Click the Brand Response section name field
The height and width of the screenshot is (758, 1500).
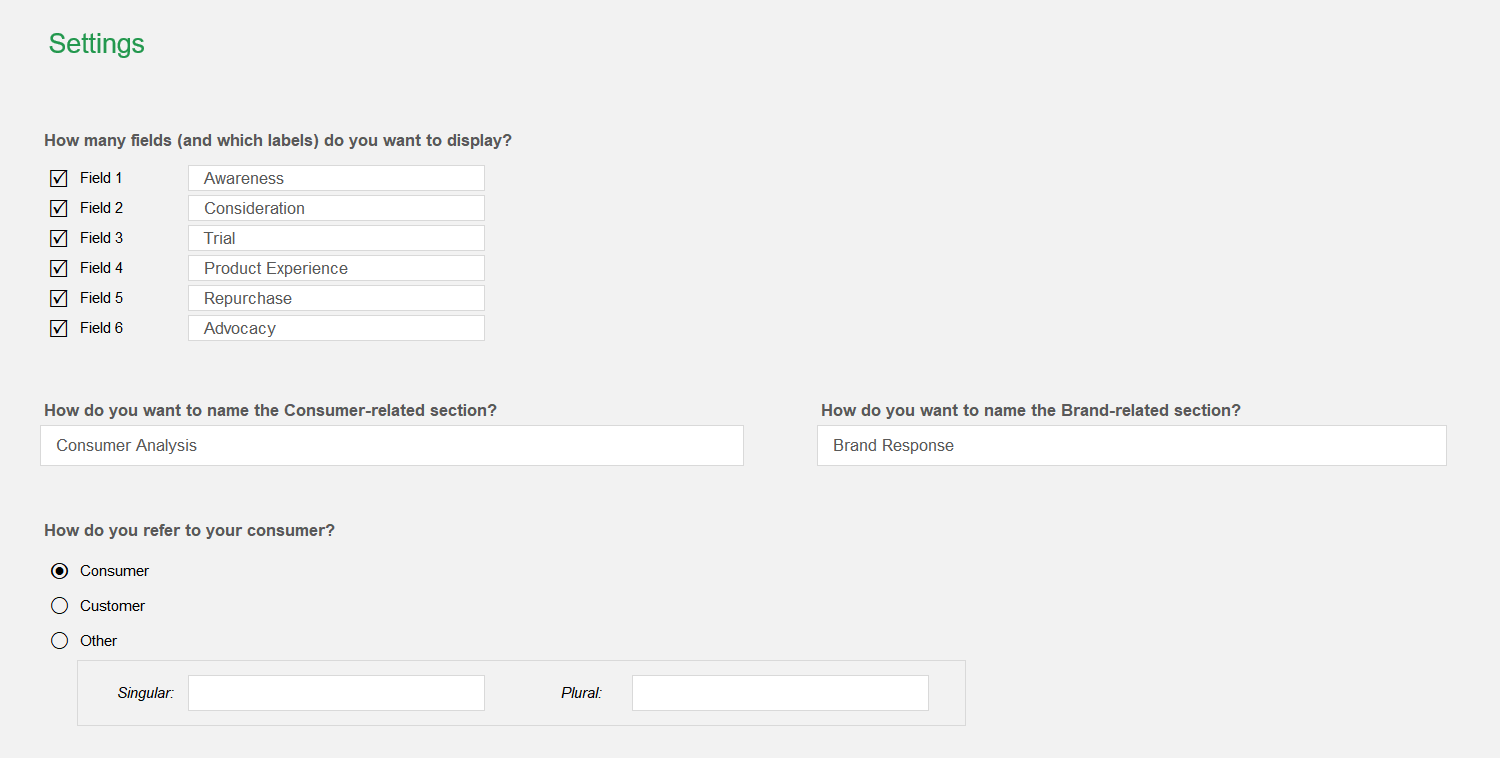[x=1131, y=446]
